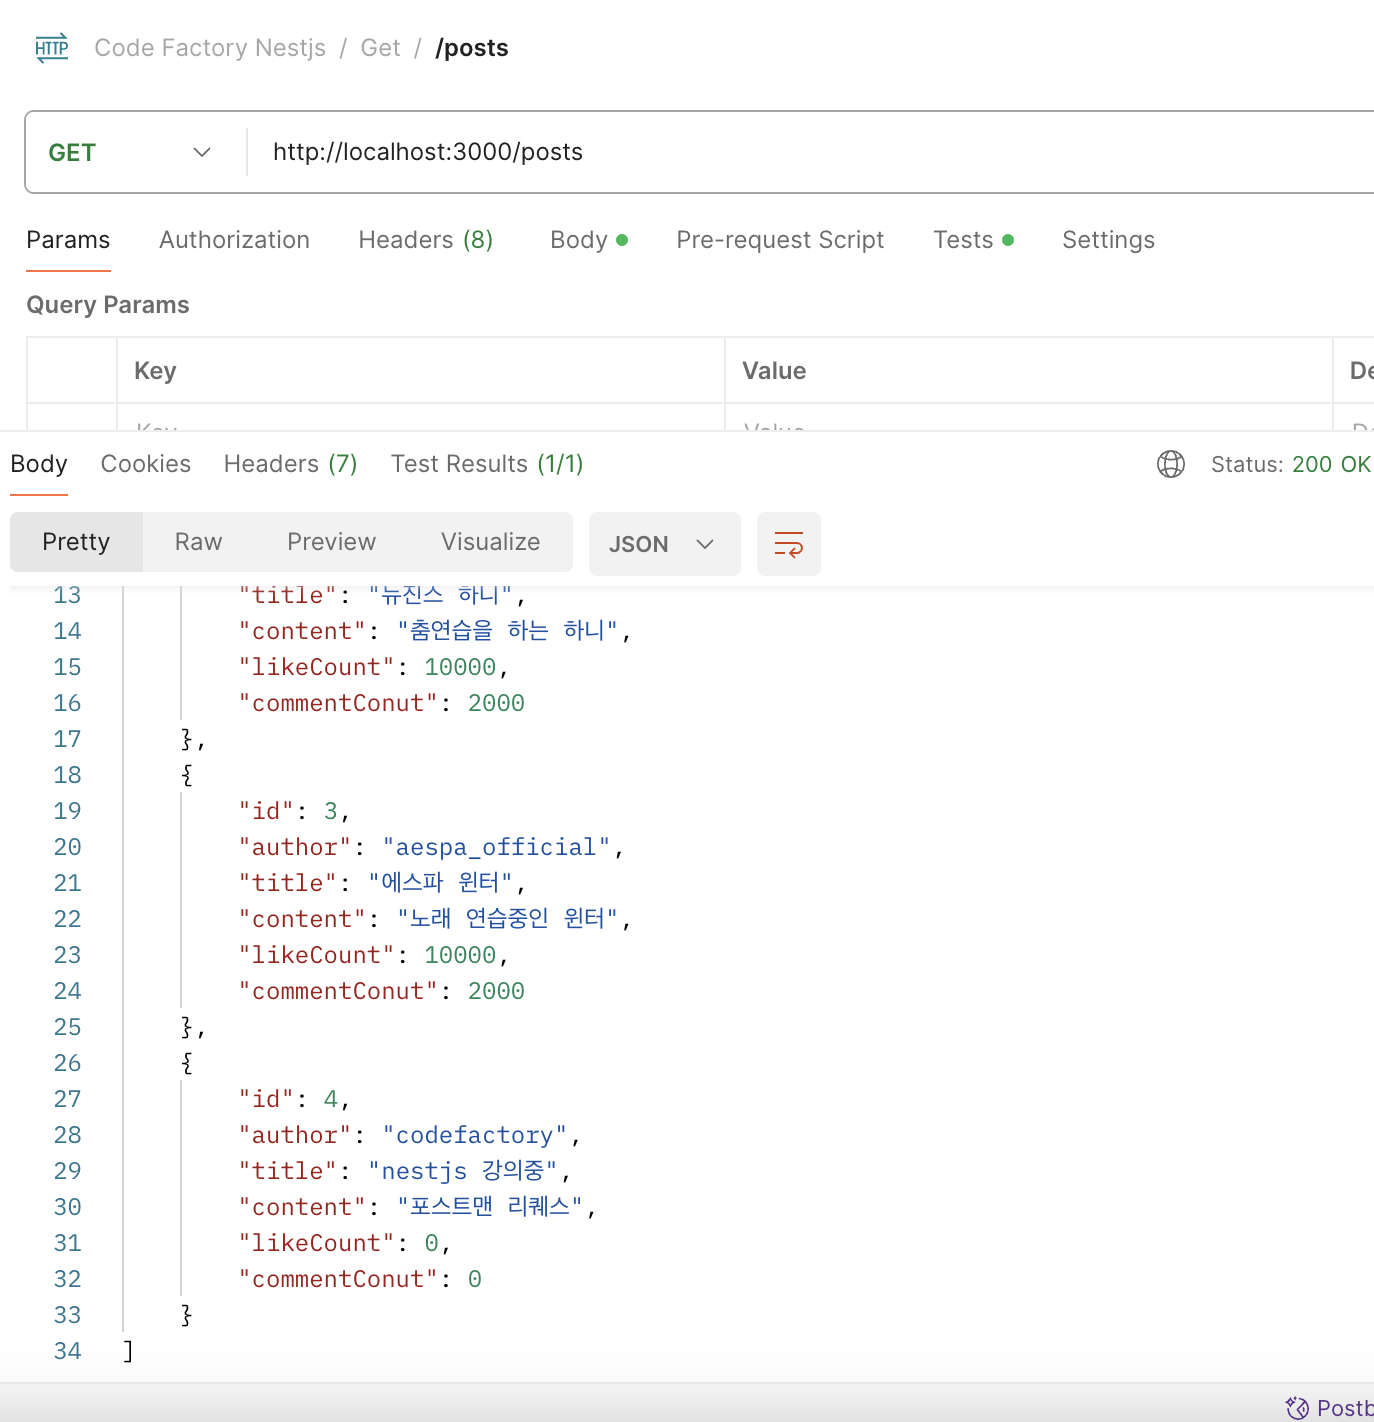The height and width of the screenshot is (1422, 1374).
Task: Click the request URL field
Action: click(810, 152)
